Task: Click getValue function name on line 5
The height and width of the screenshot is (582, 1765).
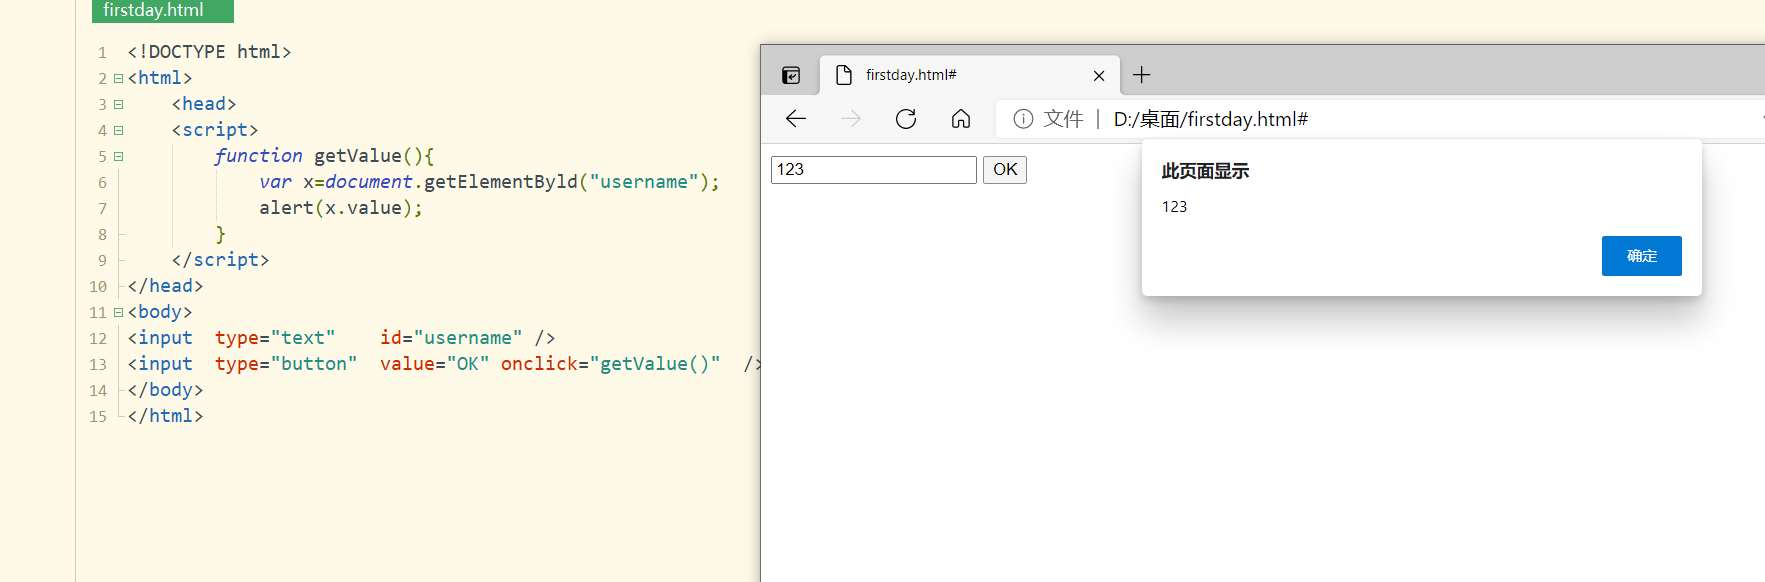Action: (358, 156)
